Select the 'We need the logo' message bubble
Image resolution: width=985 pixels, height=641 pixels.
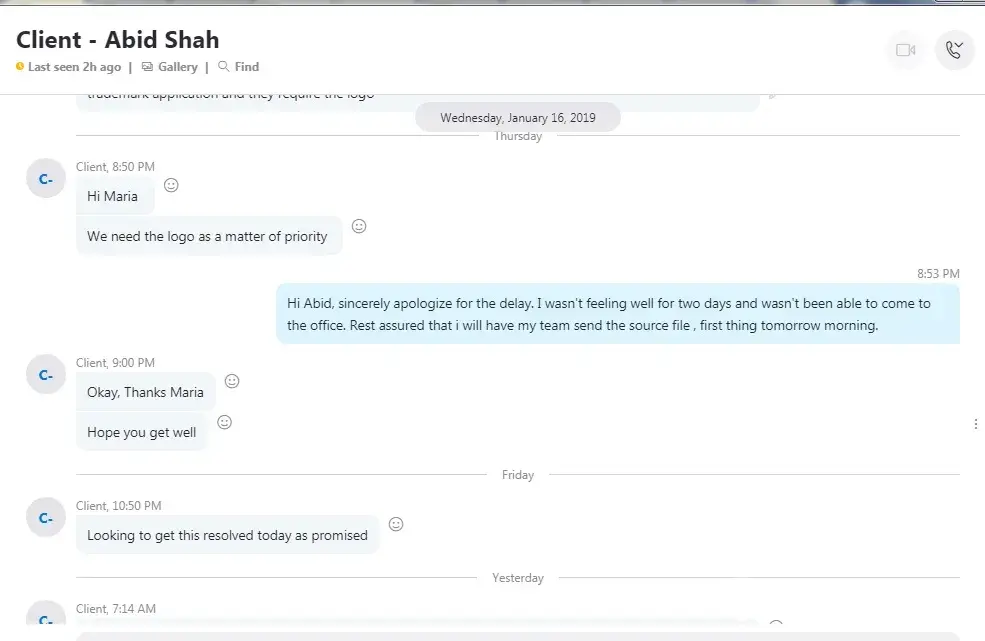click(x=208, y=237)
